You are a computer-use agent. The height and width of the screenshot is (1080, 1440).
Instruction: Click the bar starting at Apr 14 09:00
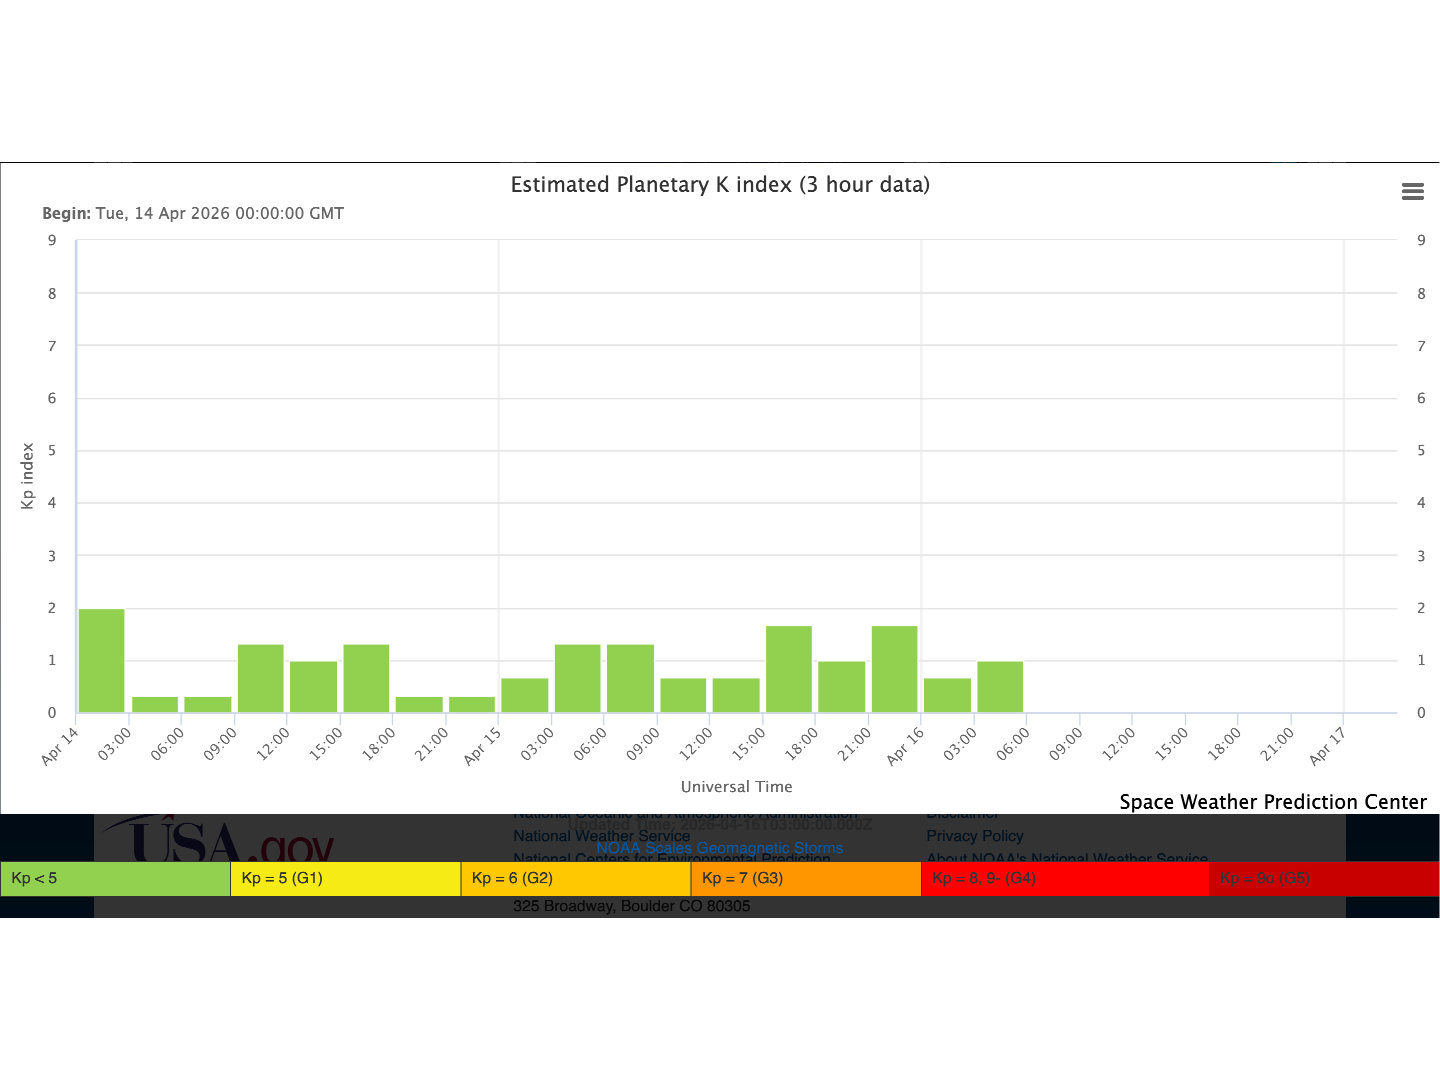(x=260, y=678)
